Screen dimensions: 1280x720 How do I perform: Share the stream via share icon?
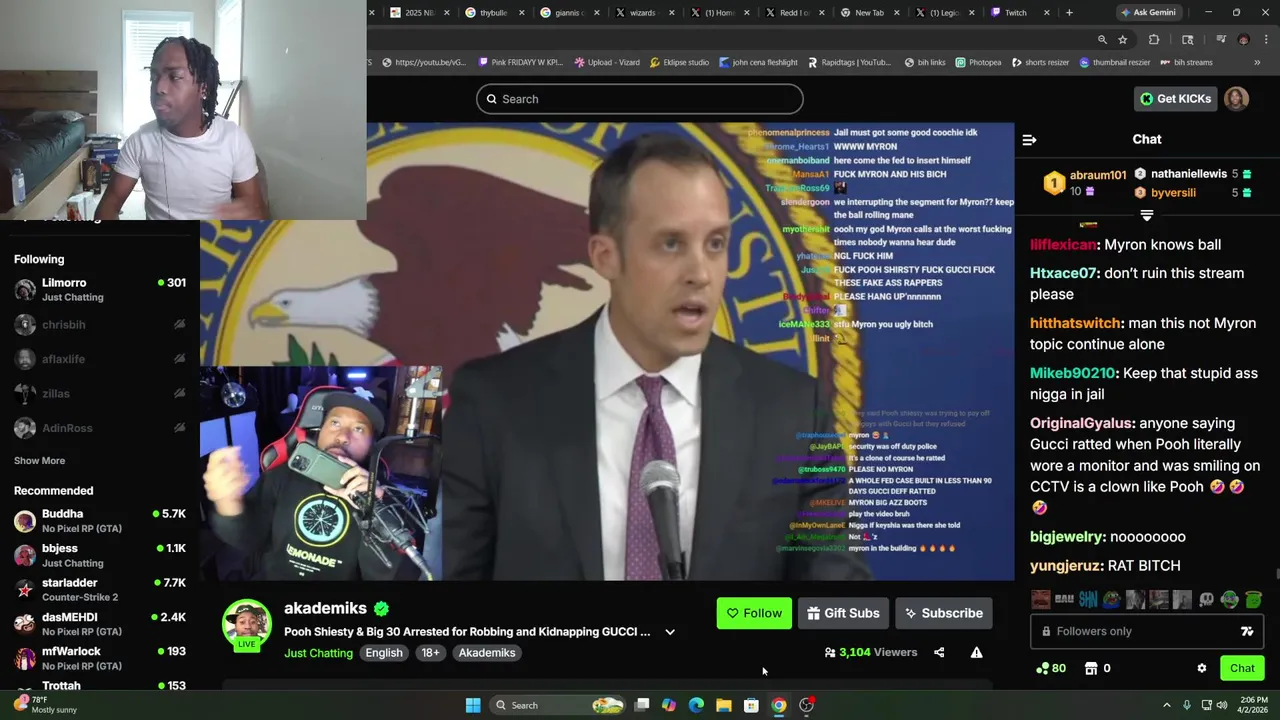(939, 653)
